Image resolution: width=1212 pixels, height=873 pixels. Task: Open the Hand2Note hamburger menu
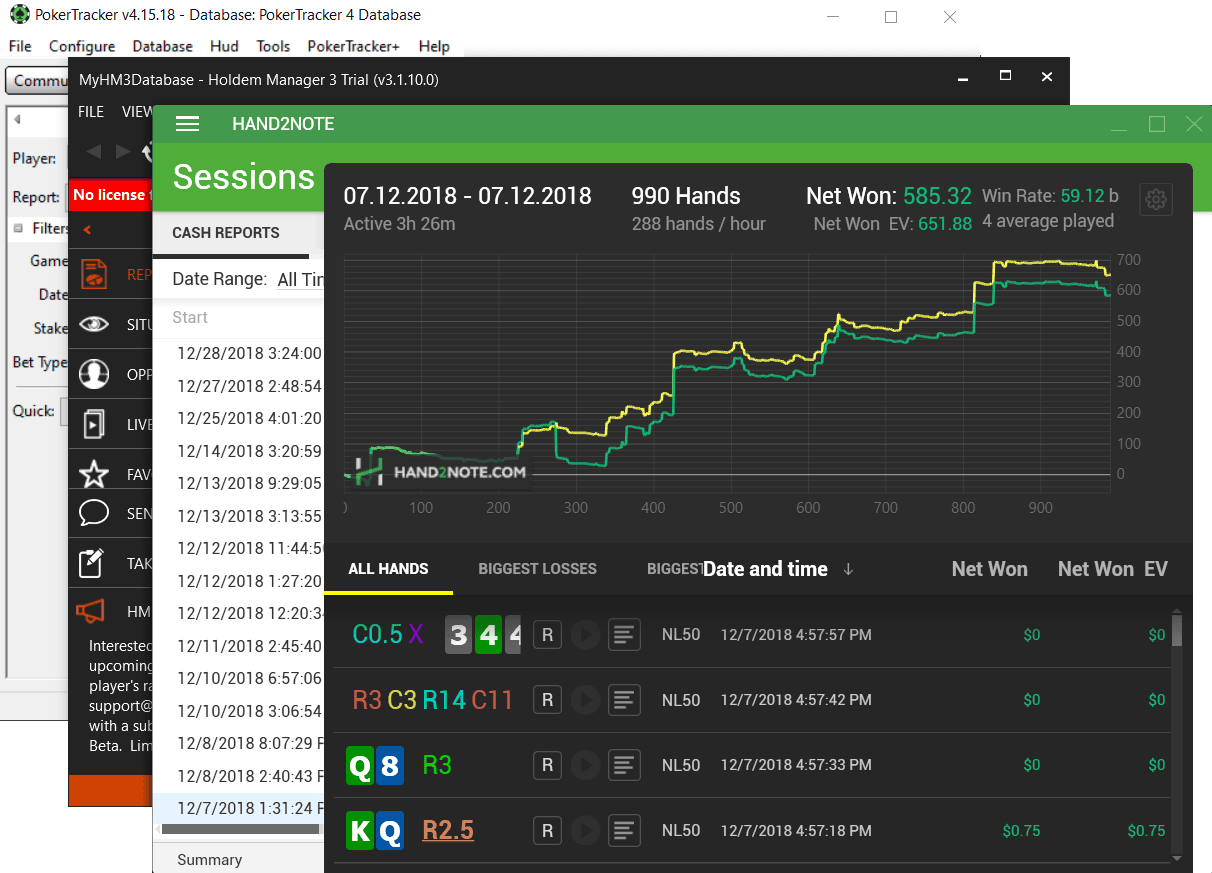(x=187, y=124)
